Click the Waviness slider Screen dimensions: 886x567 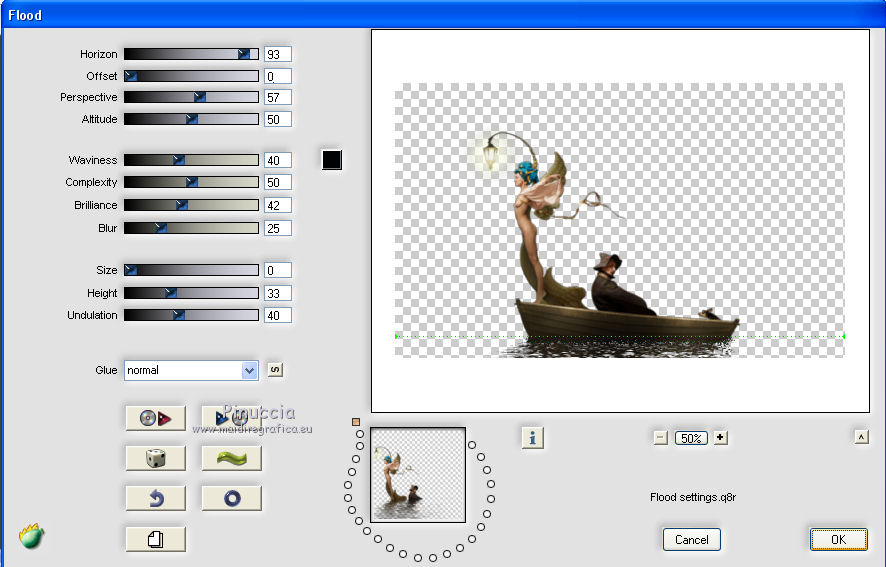(x=191, y=160)
